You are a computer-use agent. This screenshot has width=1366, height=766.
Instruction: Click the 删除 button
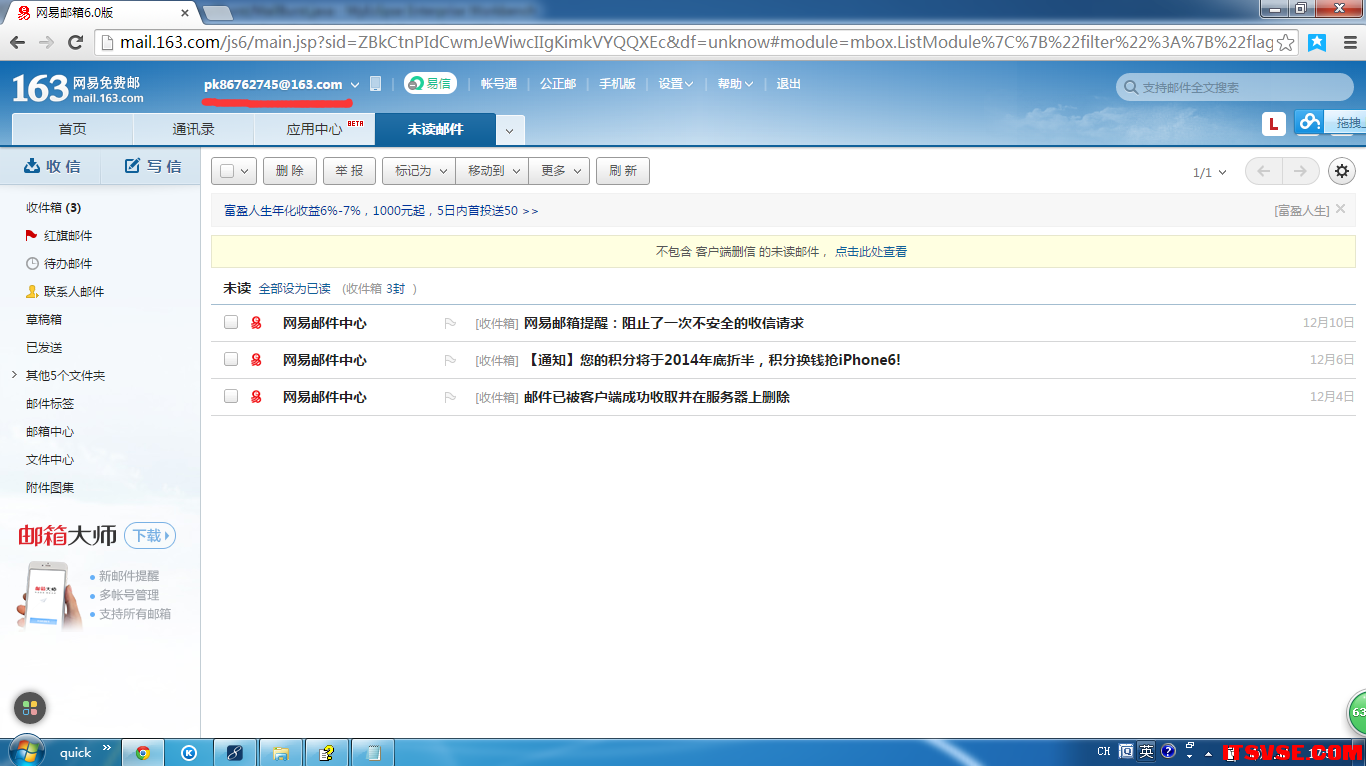click(x=289, y=171)
